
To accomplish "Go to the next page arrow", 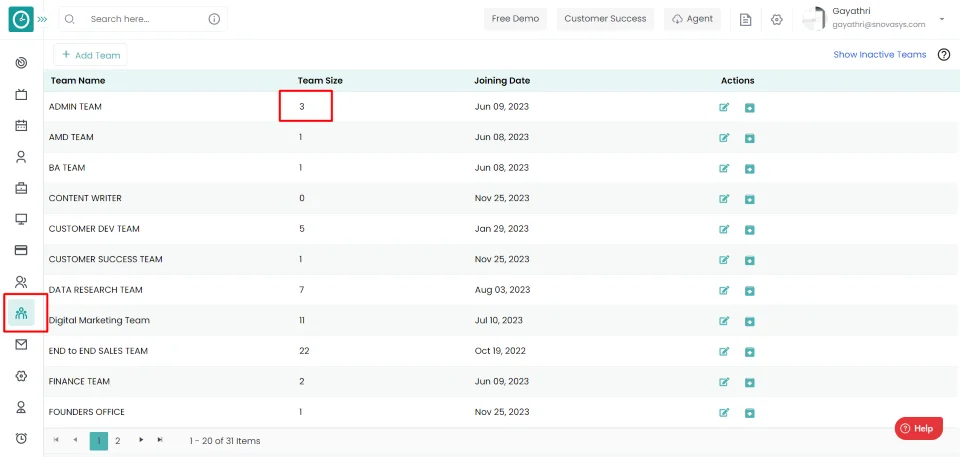I will [x=141, y=440].
